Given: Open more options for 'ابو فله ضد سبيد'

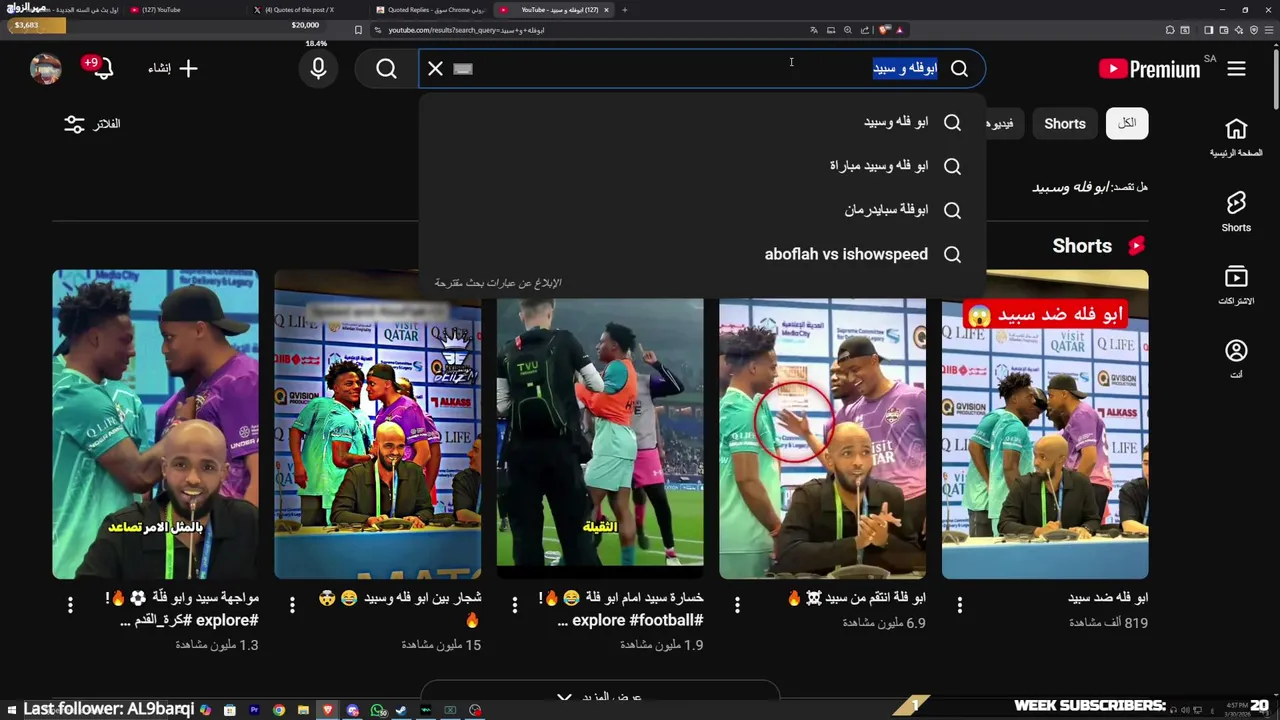Looking at the screenshot, I should tap(959, 605).
